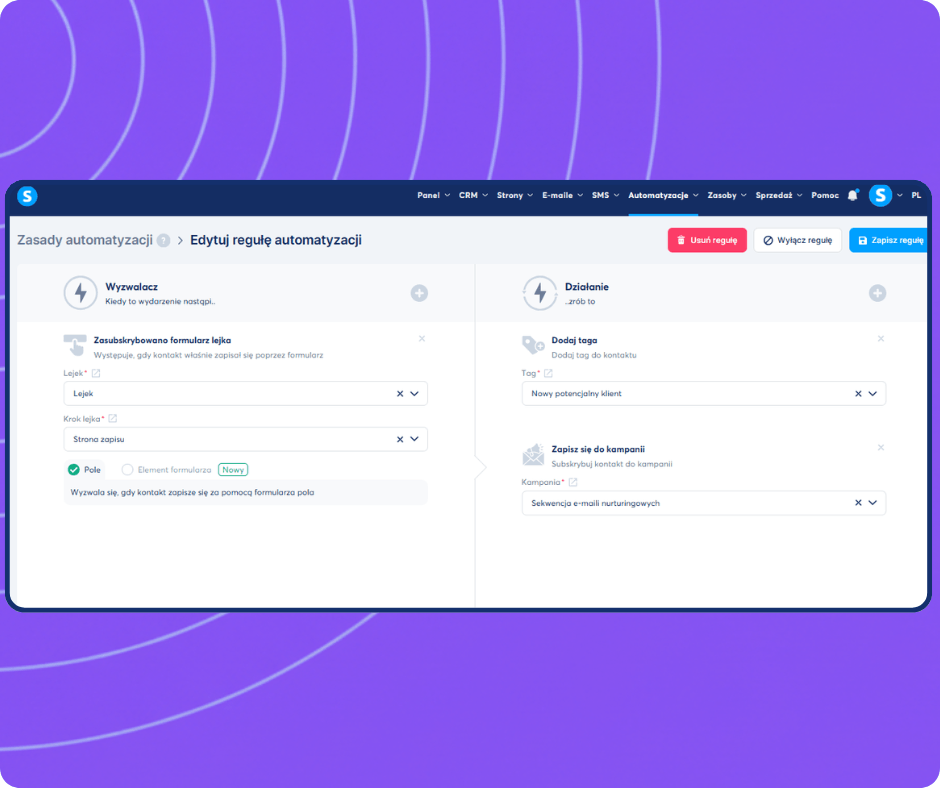Screen dimensions: 940x788
Task: Click help icon beside Zasady automatyzacji
Action: coord(163,240)
